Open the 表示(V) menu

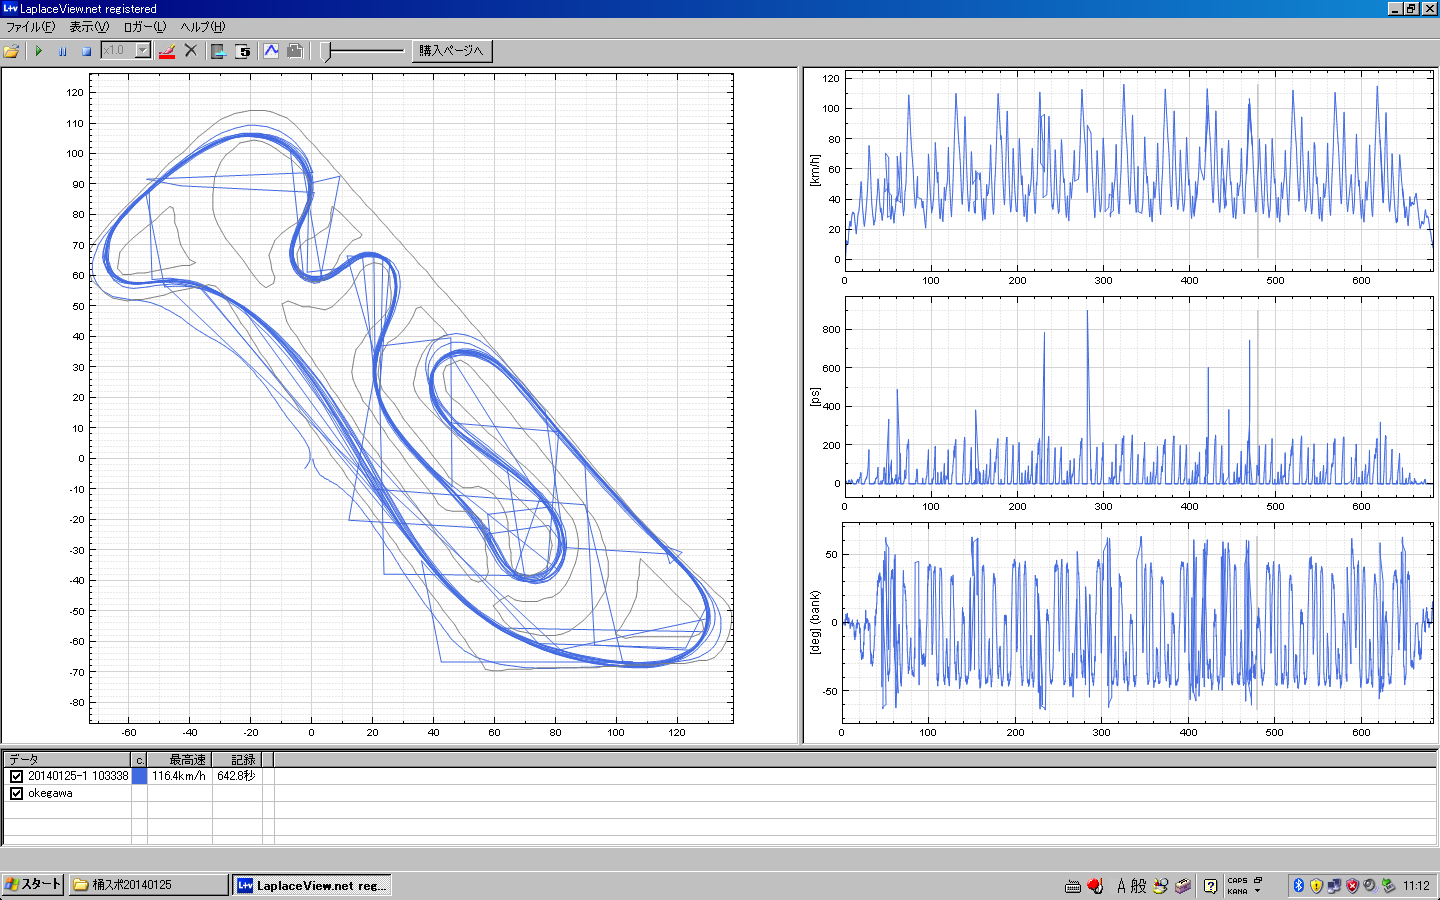point(88,27)
